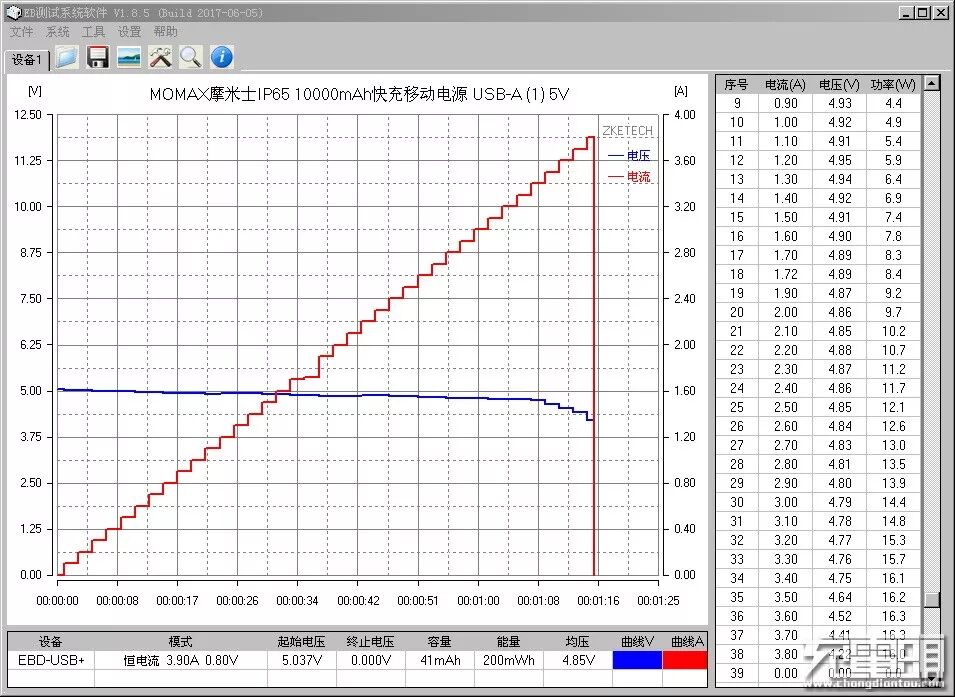Click the 容量 column header
This screenshot has width=955, height=697.
pyautogui.click(x=440, y=642)
